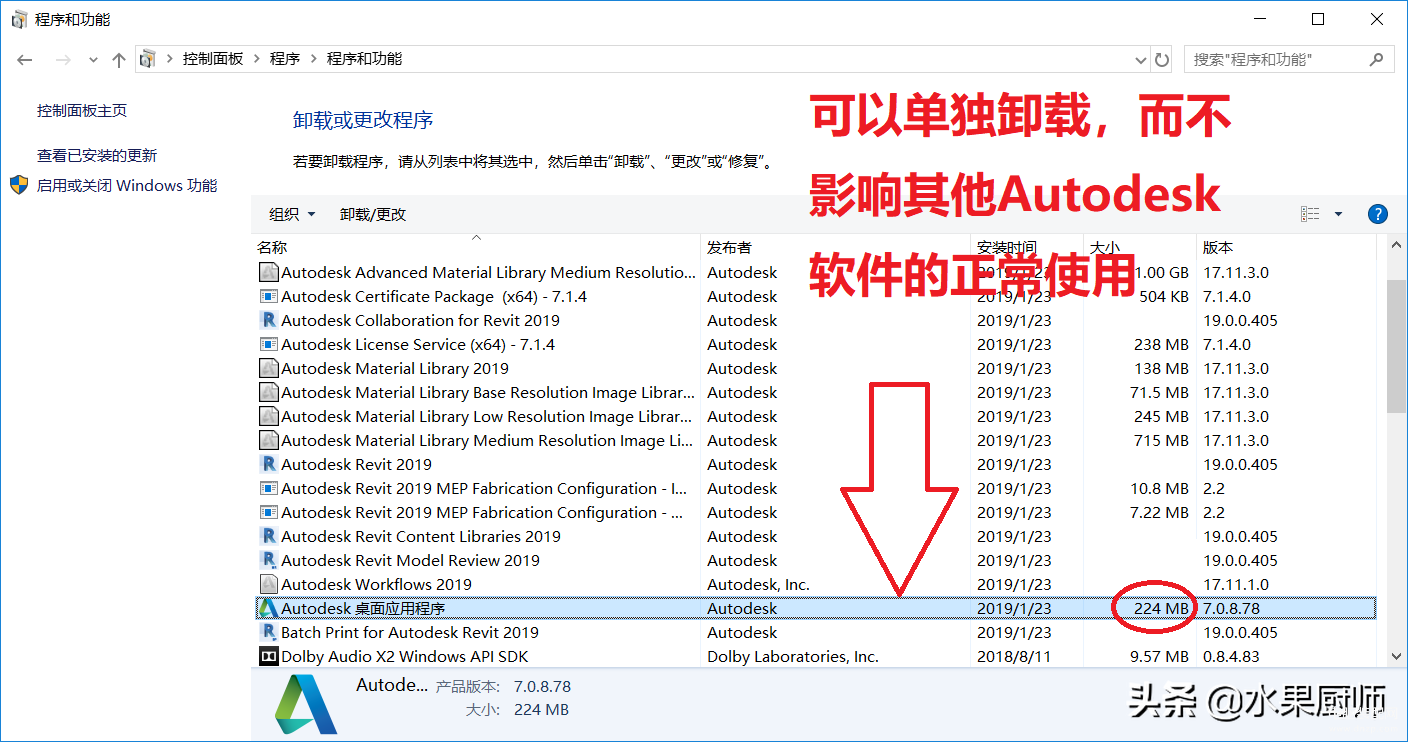Select Autodesk Material Library Base Resolution row
The image size is (1408, 742).
(815, 392)
